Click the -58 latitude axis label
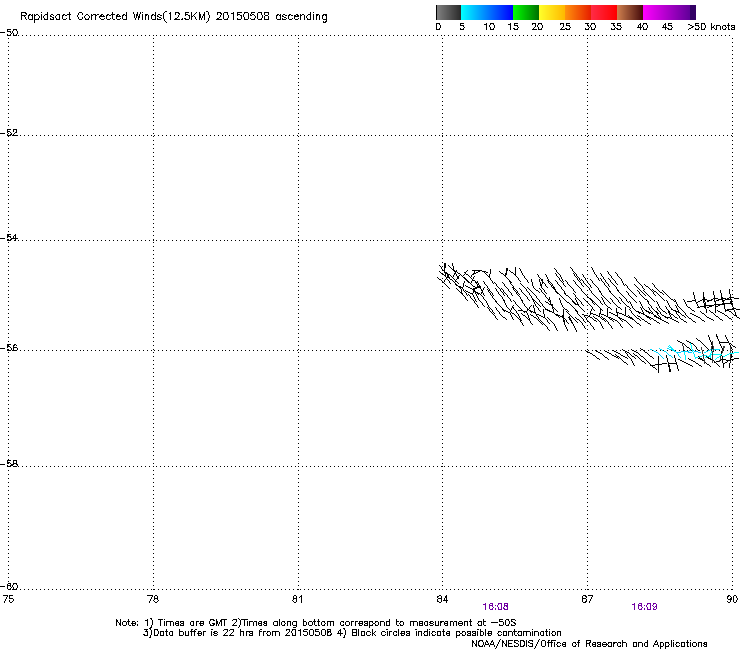 pos(9,464)
